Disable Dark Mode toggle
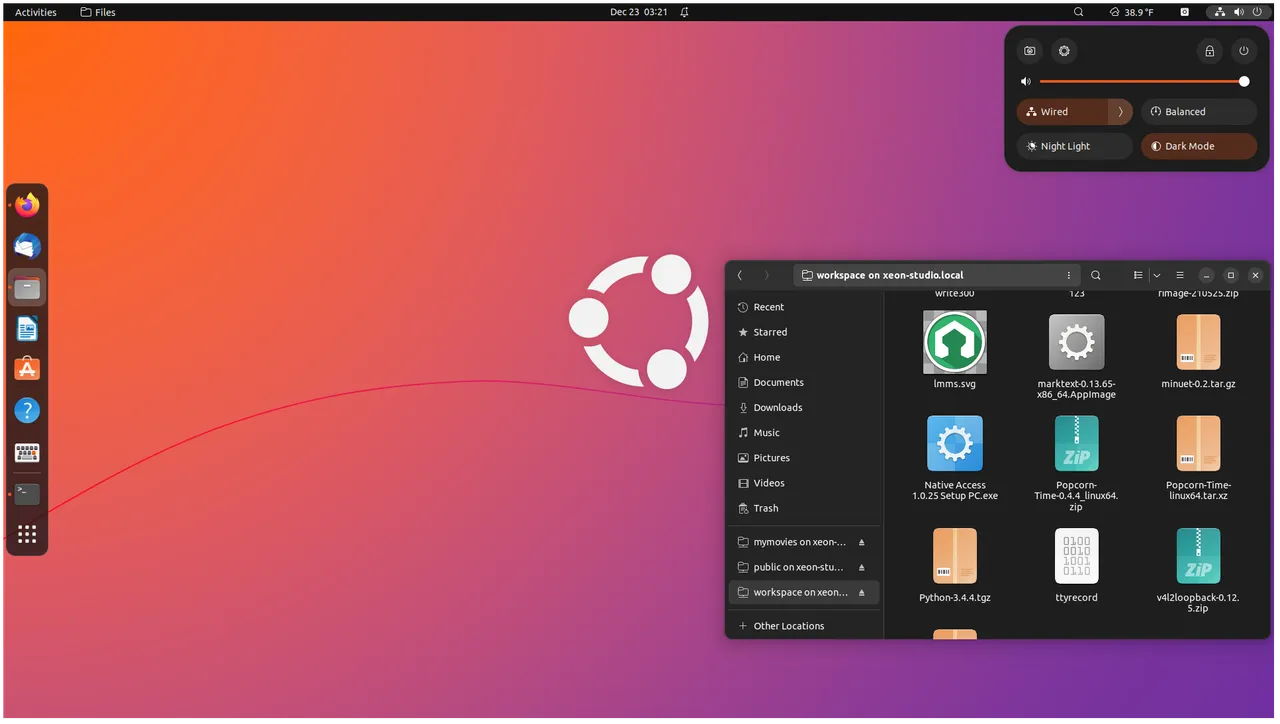 click(1199, 146)
